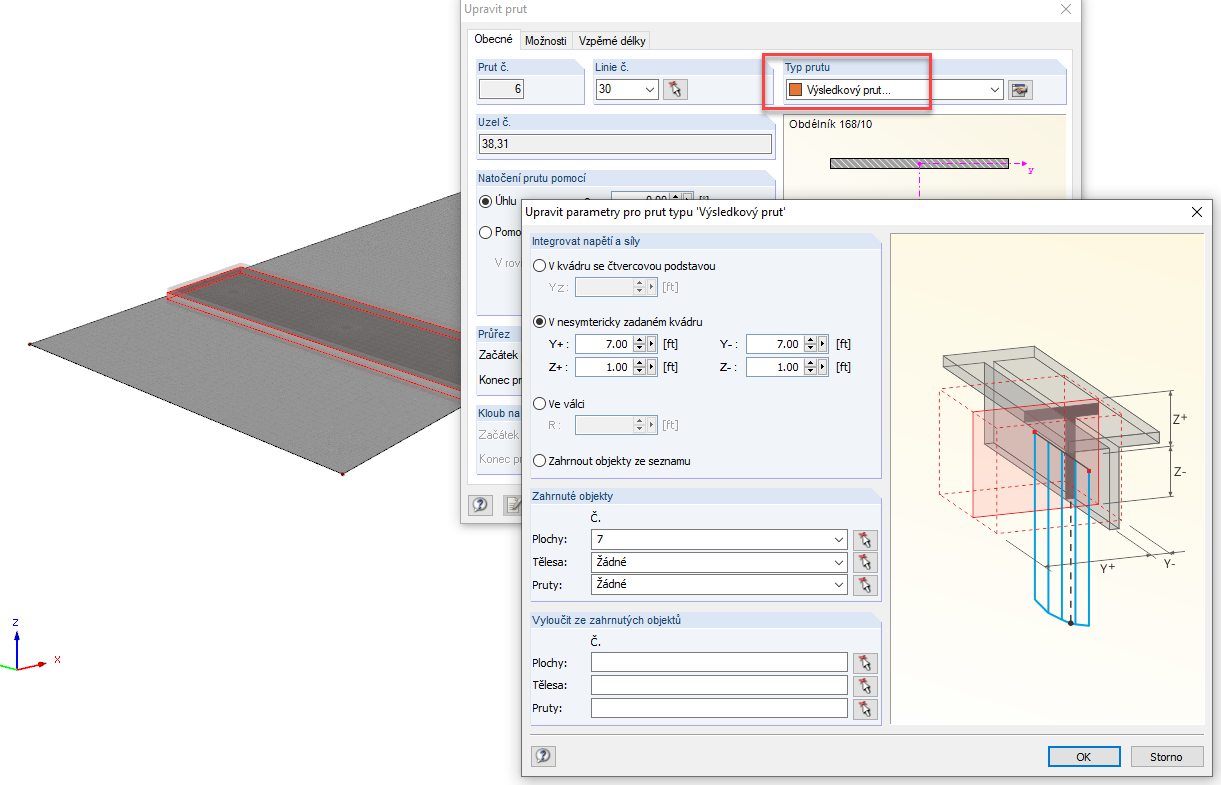Click the excluded Pruty input field

(x=719, y=708)
